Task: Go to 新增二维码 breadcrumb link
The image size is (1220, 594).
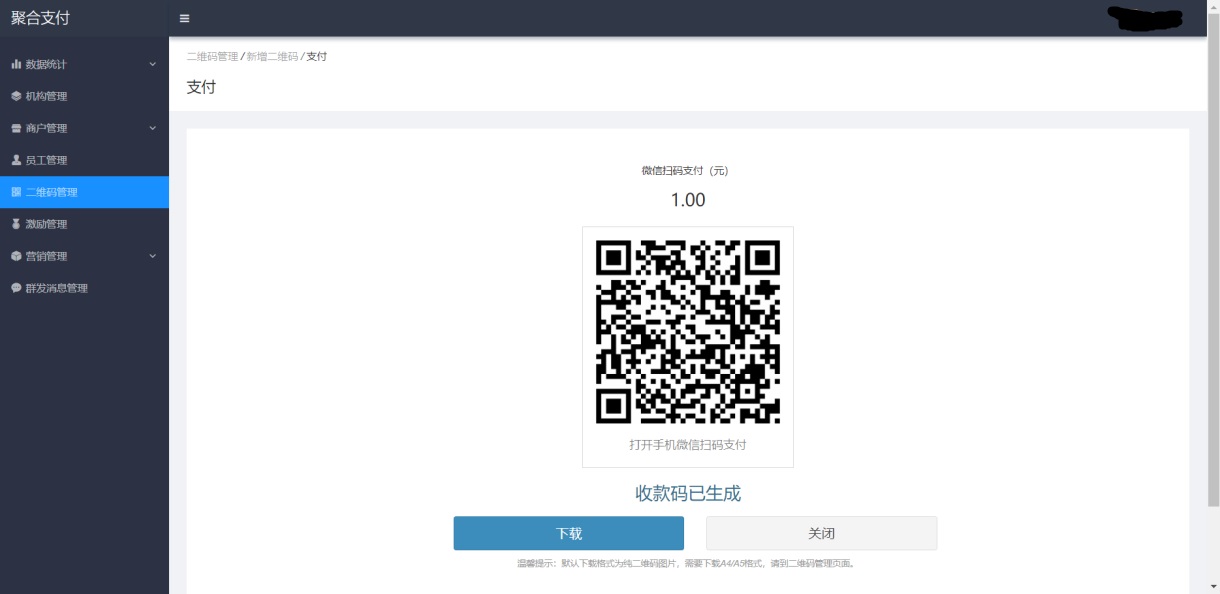Action: [x=272, y=57]
